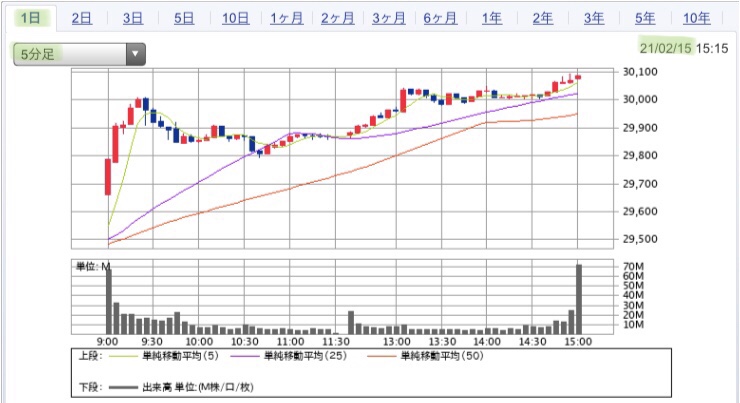Click the 30,000 price axis label

(640, 99)
